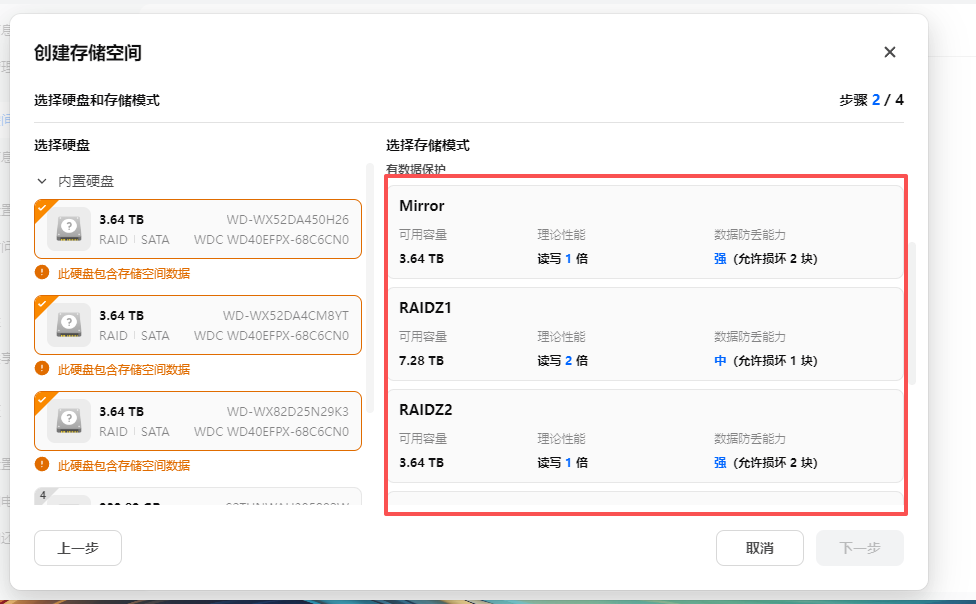Click RAIDZ1 performance text 读写 2 倍
The width and height of the screenshot is (976, 604).
coord(563,361)
